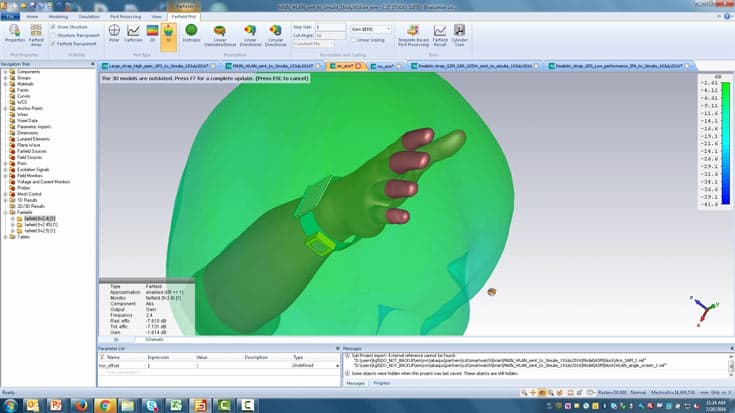Expand the Field Monitors tree node
The width and height of the screenshot is (735, 413).
pos(5,176)
